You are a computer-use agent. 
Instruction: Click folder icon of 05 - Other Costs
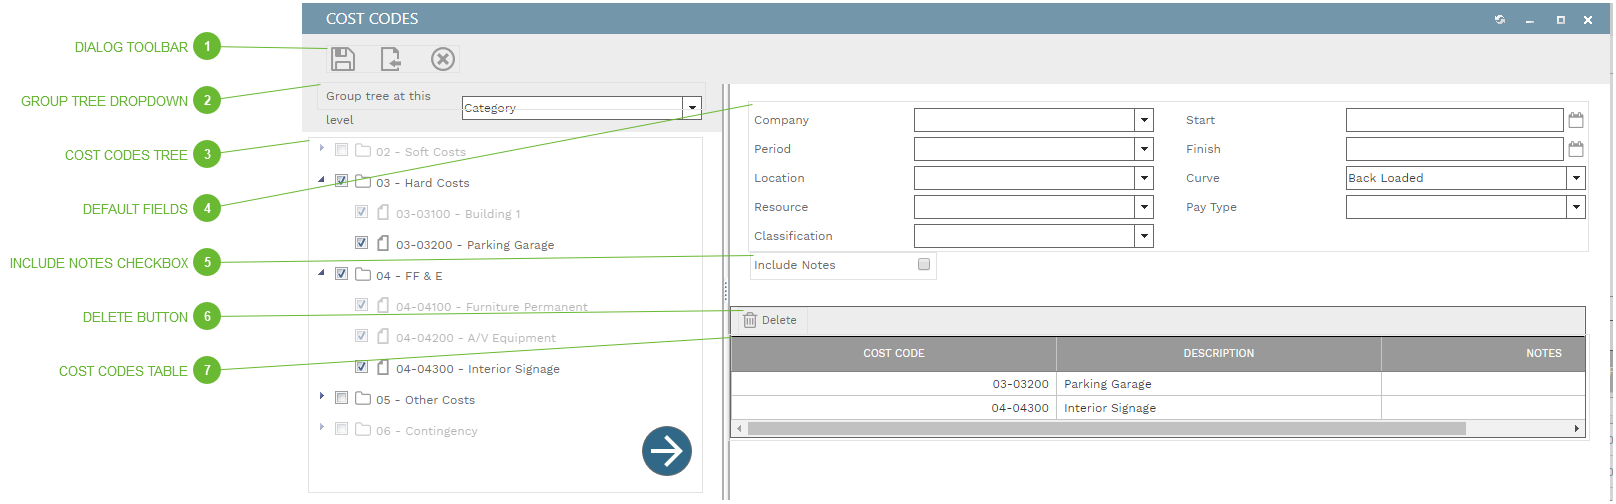click(x=363, y=399)
